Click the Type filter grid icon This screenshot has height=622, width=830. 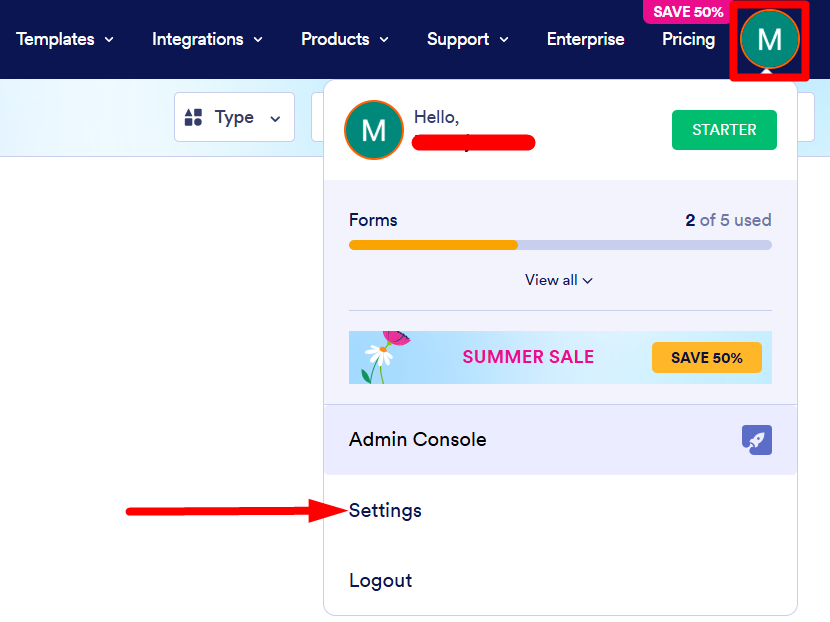[x=194, y=118]
